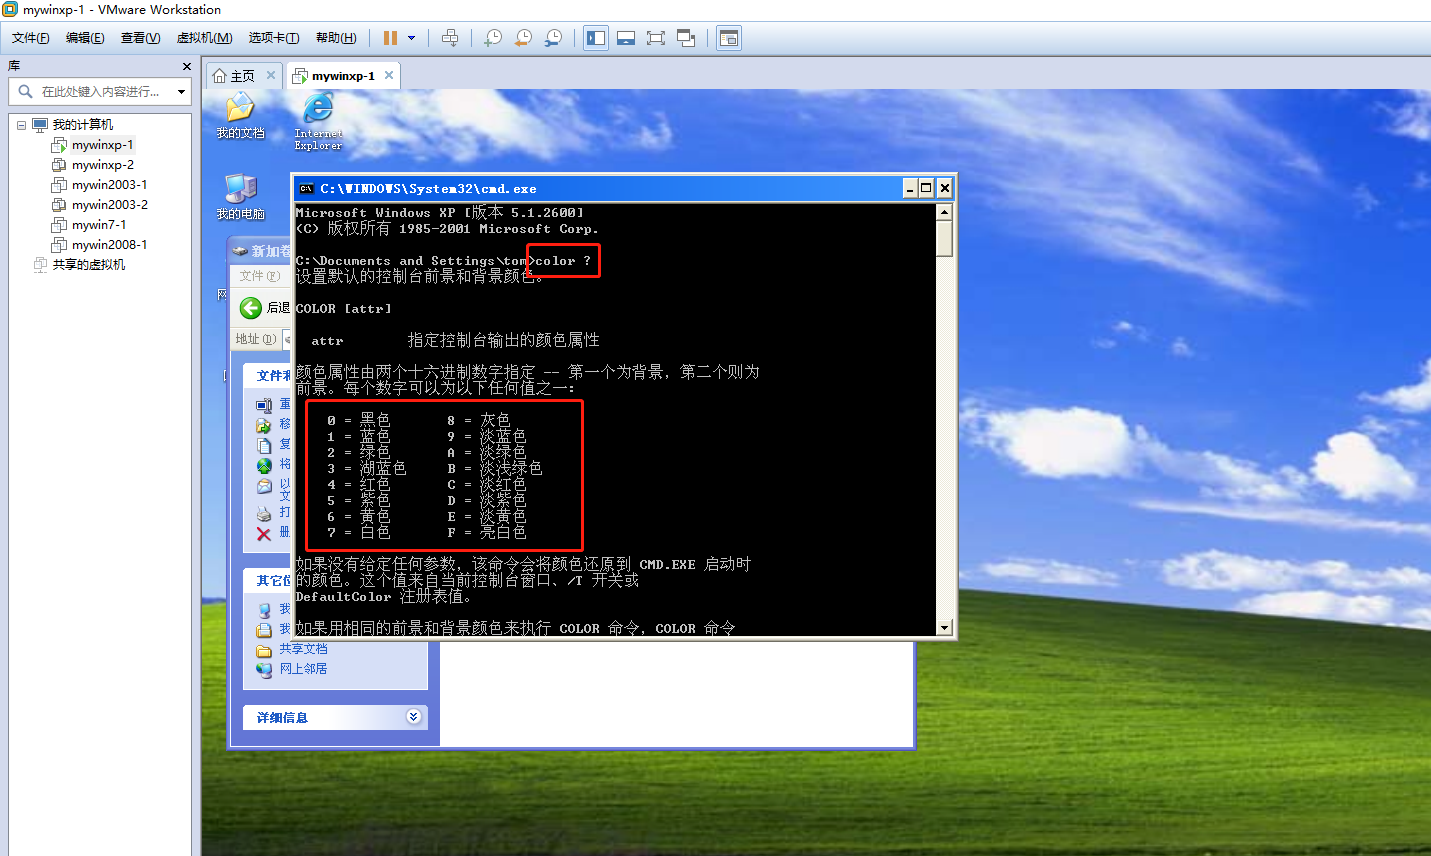Click the cmd window scroll up arrow
The image size is (1431, 856).
point(944,212)
